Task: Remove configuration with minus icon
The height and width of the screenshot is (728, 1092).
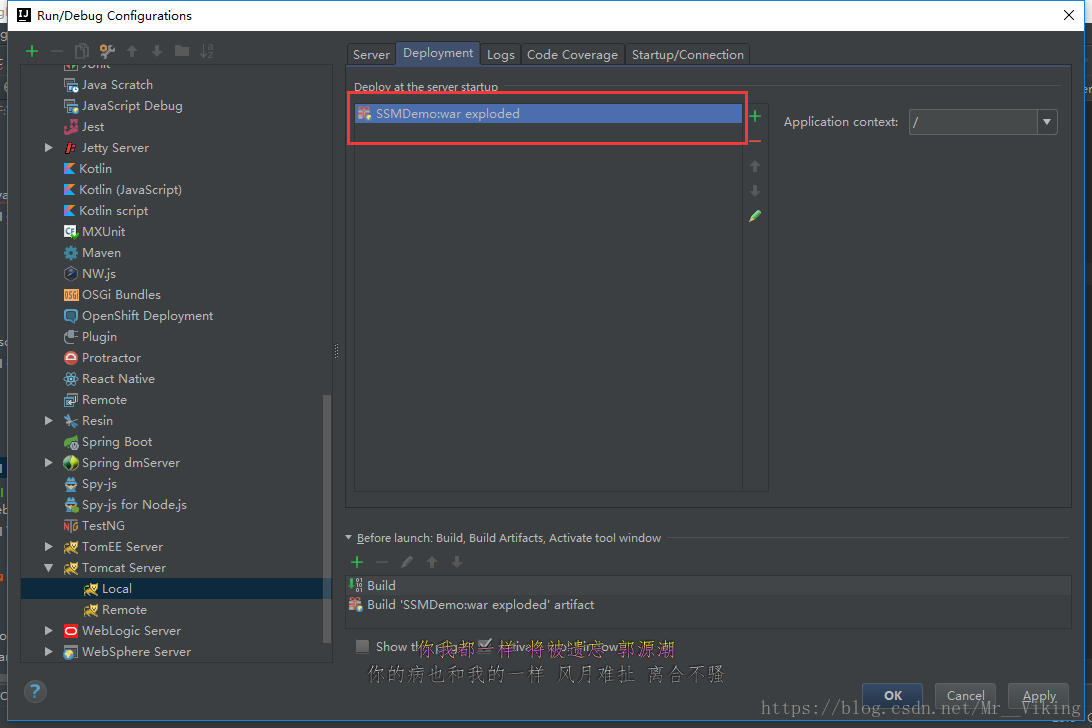Action: (x=57, y=51)
